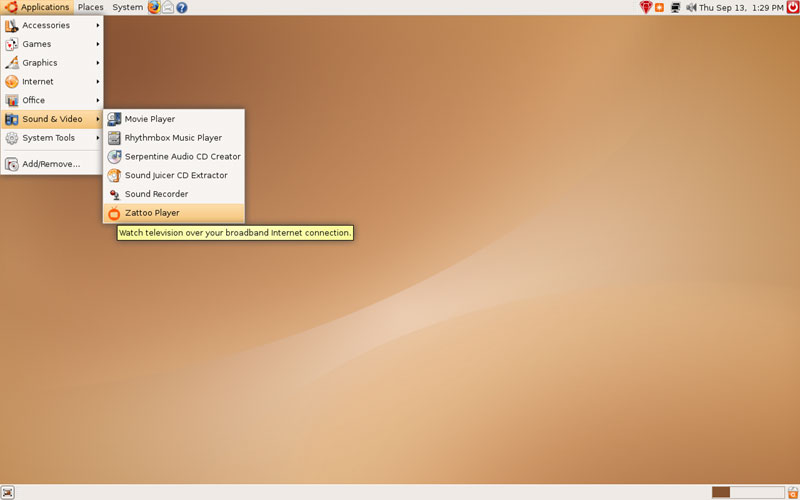Image resolution: width=800 pixels, height=500 pixels.
Task: Open System Tools submenu entry
Action: (x=52, y=138)
